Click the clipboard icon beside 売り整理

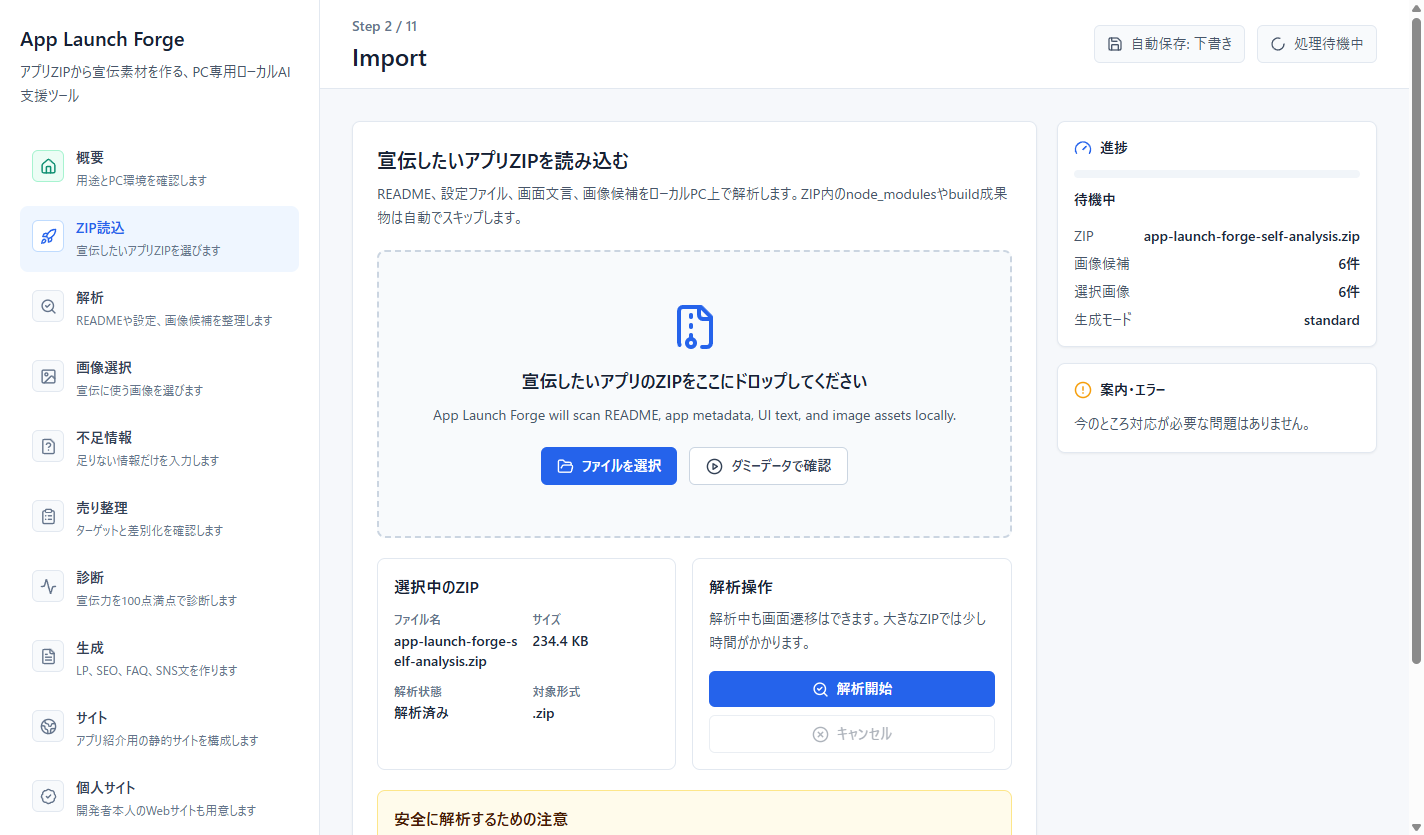(48, 516)
